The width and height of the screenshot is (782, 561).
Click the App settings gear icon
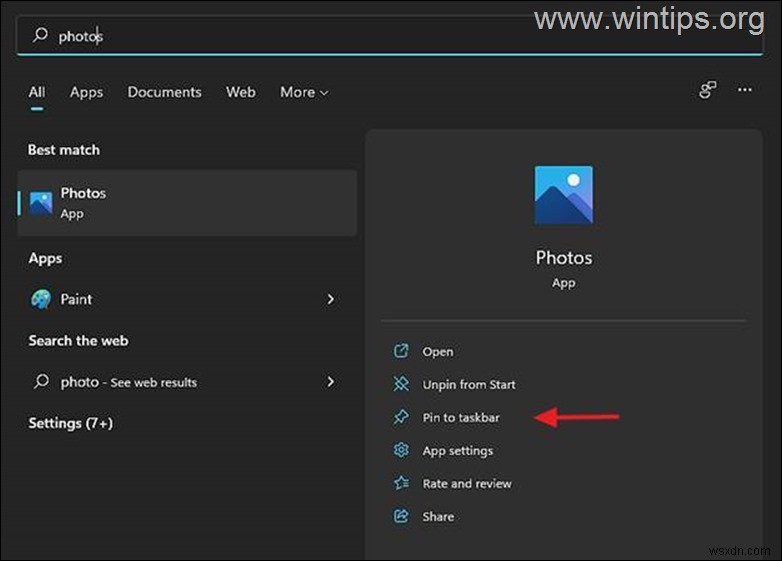(x=401, y=450)
